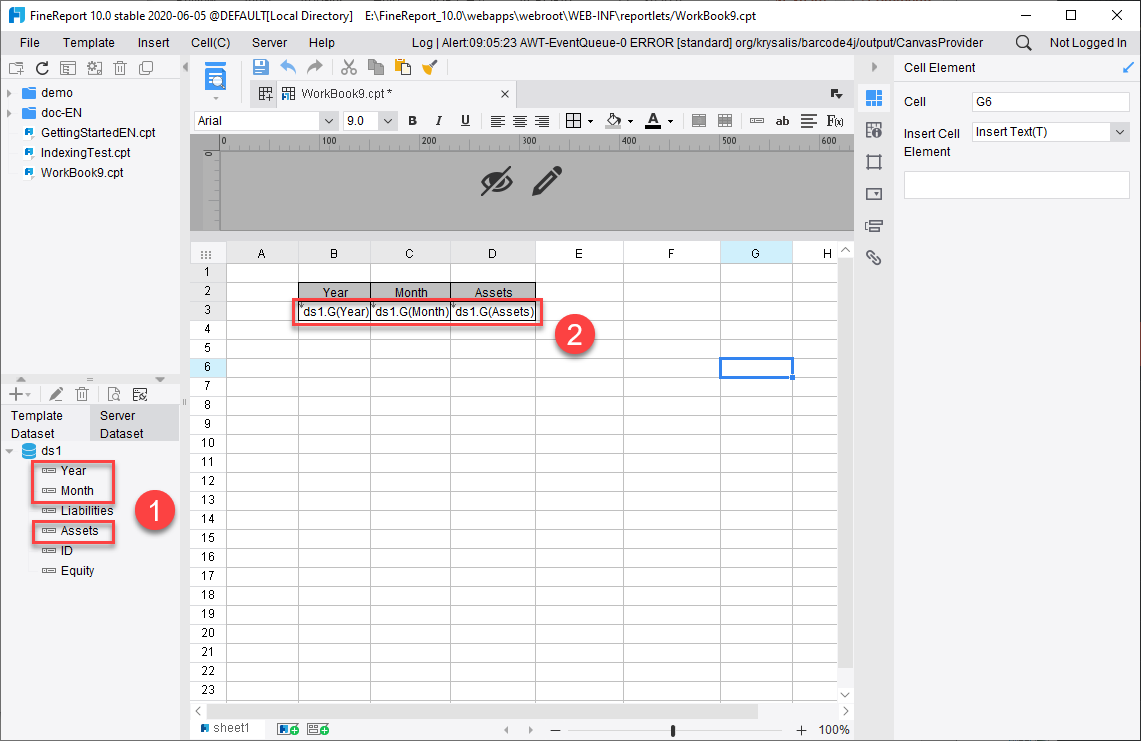This screenshot has width=1141, height=741.
Task: Edit the selected dataset with pencil icon
Action: tap(56, 395)
